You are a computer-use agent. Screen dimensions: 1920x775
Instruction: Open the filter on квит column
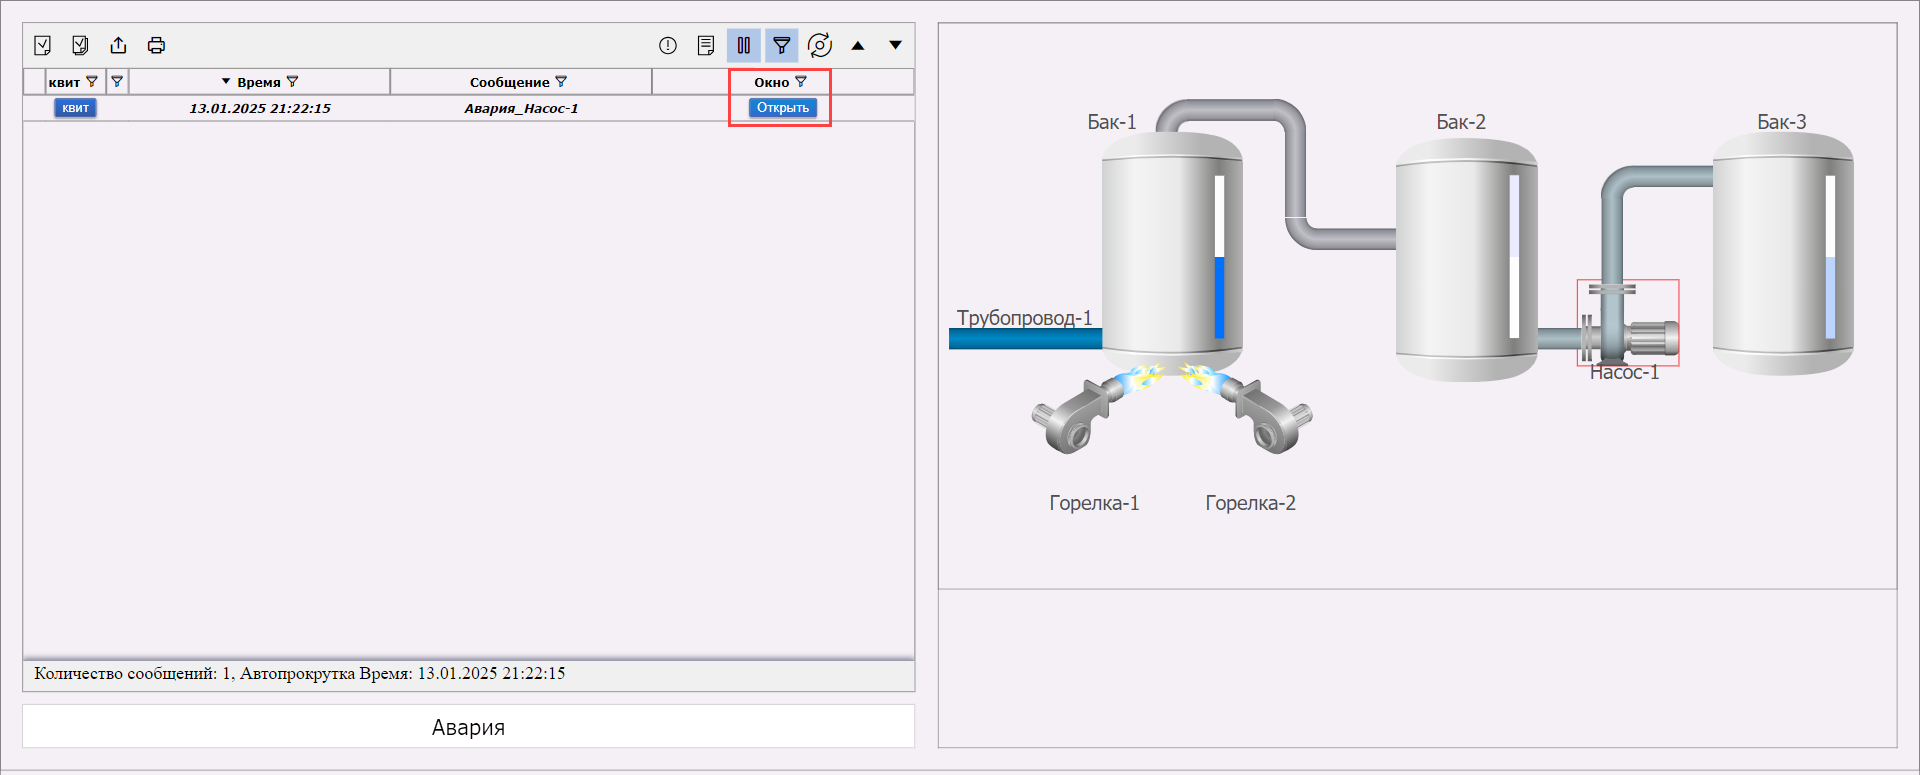(x=92, y=82)
